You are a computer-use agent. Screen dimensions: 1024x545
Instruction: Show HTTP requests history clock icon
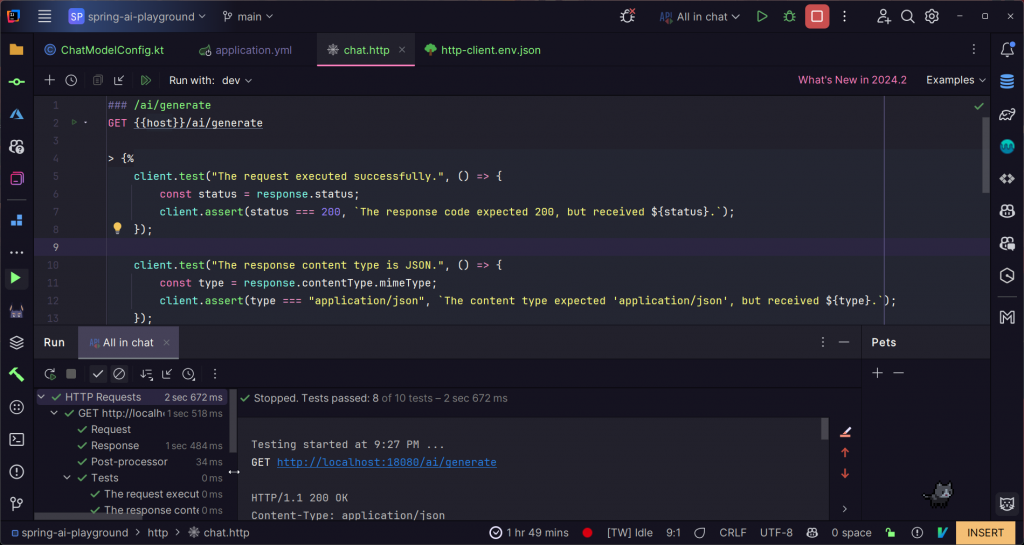click(x=71, y=80)
